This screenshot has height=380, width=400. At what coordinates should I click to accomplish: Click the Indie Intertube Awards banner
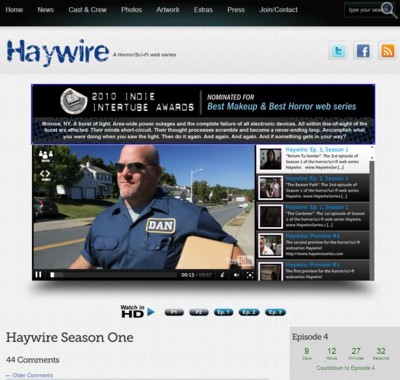pos(203,114)
